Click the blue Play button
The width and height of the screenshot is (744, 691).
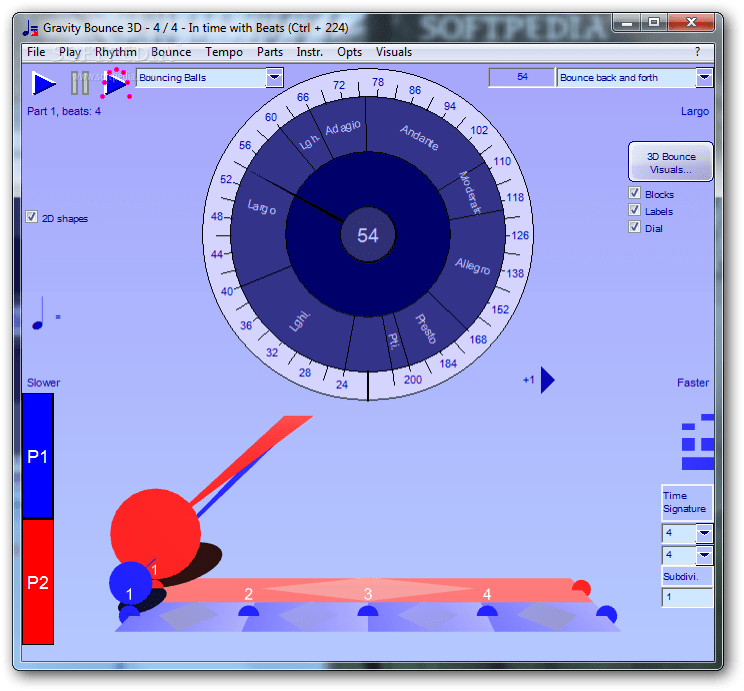(43, 84)
